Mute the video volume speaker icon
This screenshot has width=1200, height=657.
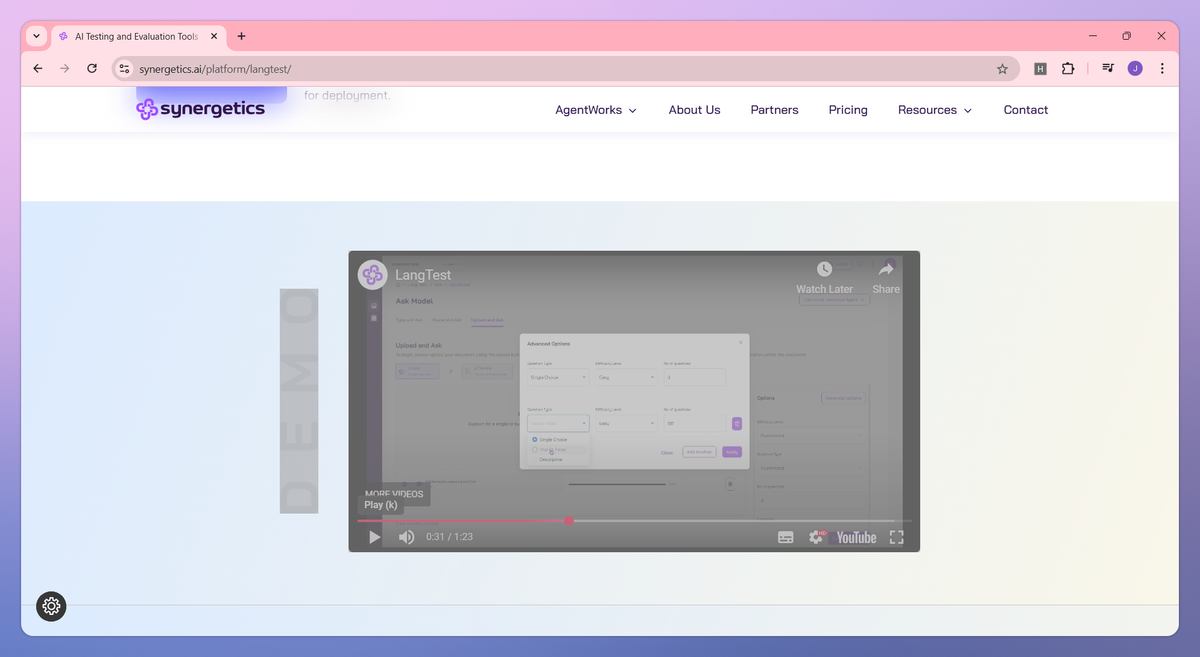[407, 537]
